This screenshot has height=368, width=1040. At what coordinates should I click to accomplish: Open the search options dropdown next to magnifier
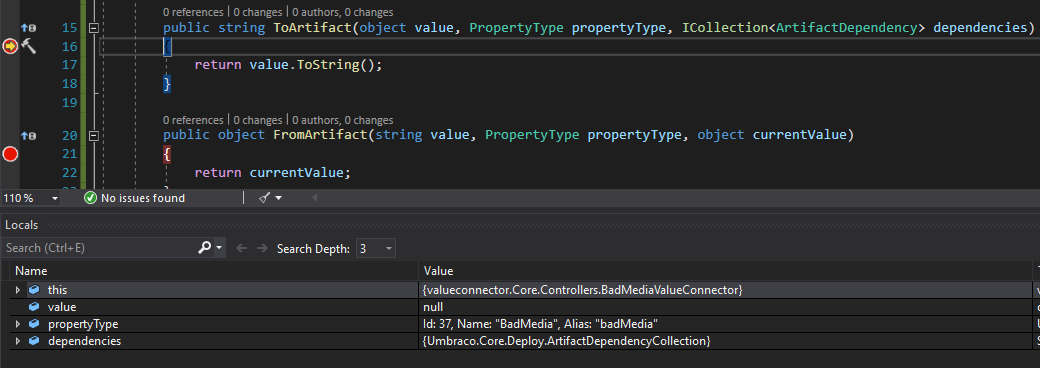point(220,249)
